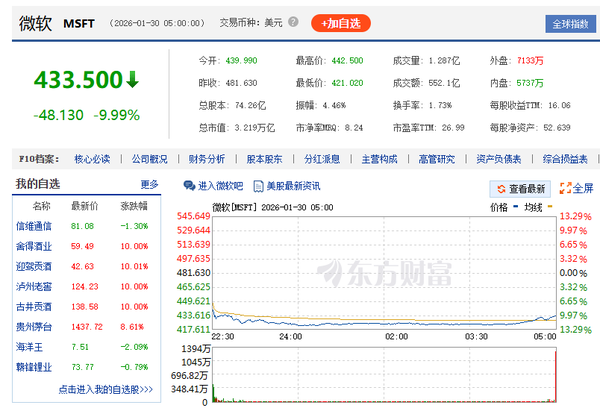The image size is (600, 408).
Task: Click the 查看最新 button label
Action: click(527, 189)
